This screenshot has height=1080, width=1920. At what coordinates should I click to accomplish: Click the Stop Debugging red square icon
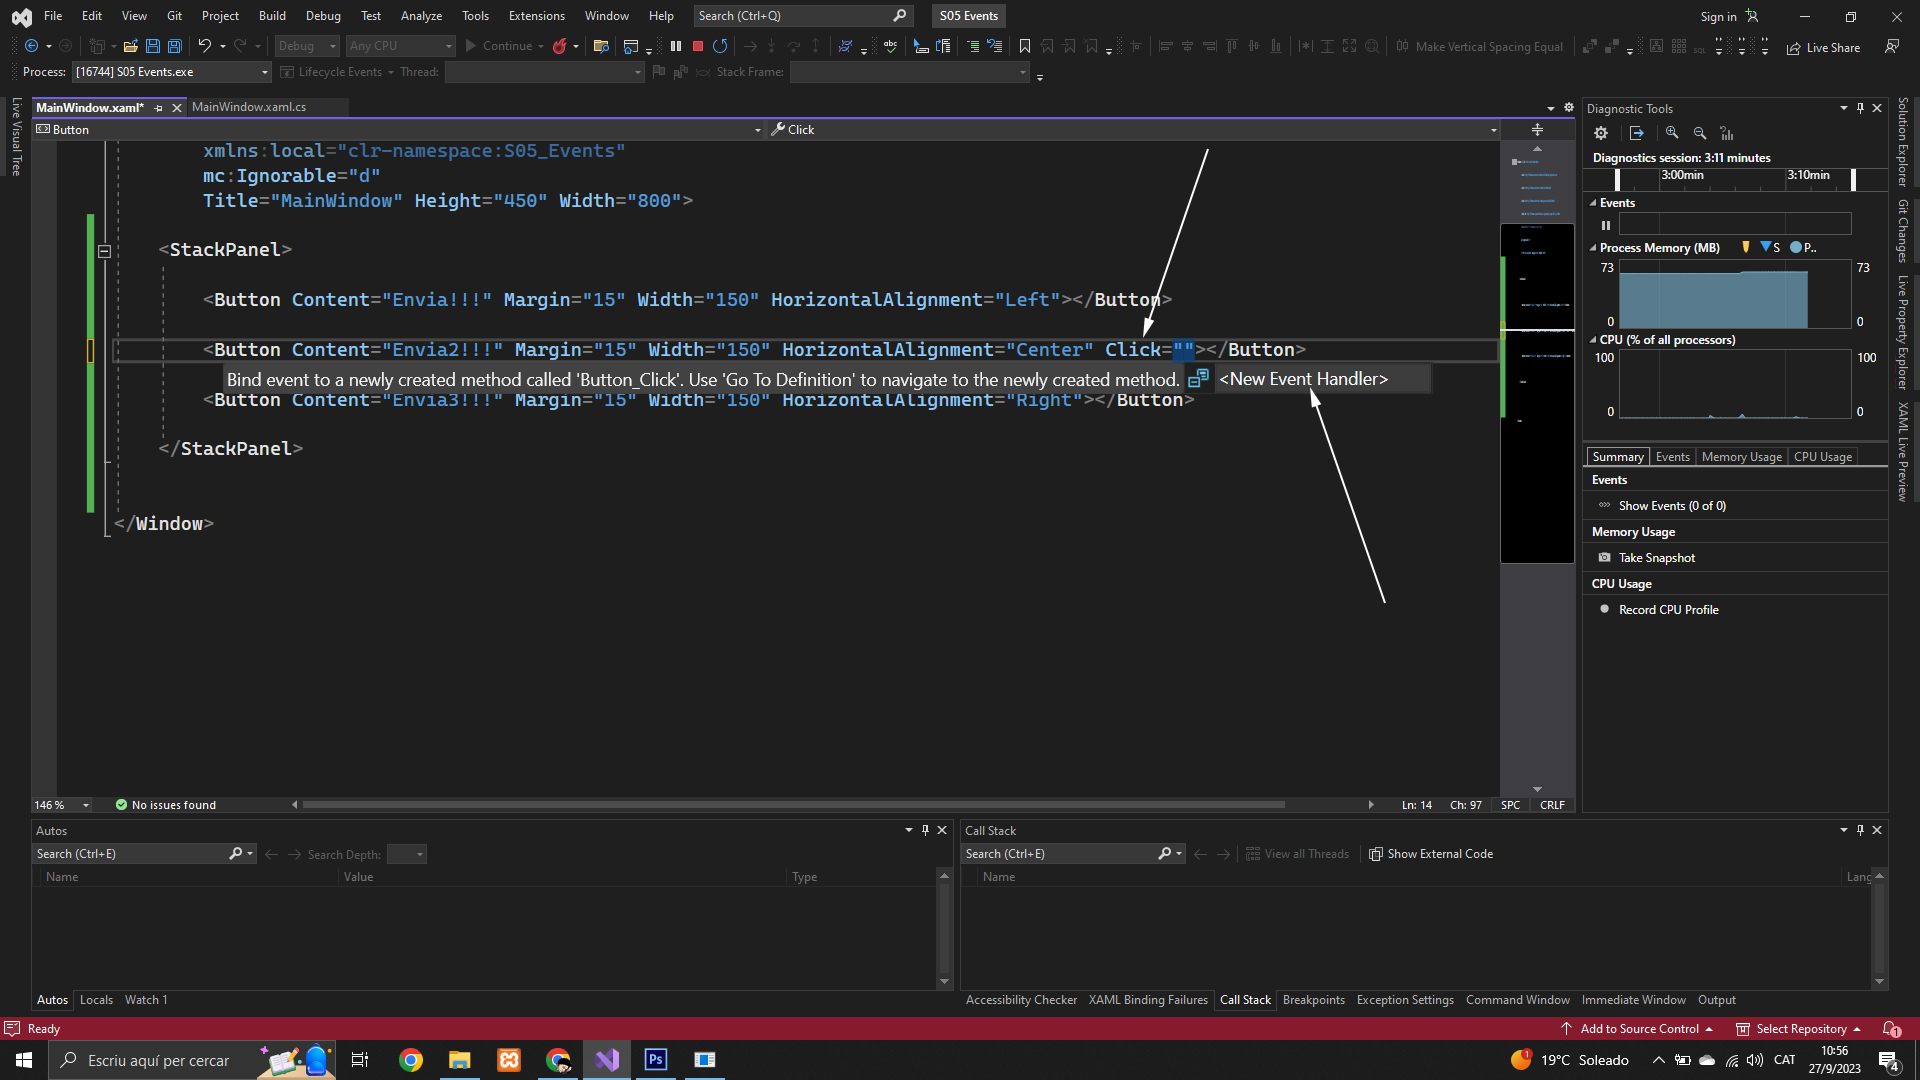point(698,46)
